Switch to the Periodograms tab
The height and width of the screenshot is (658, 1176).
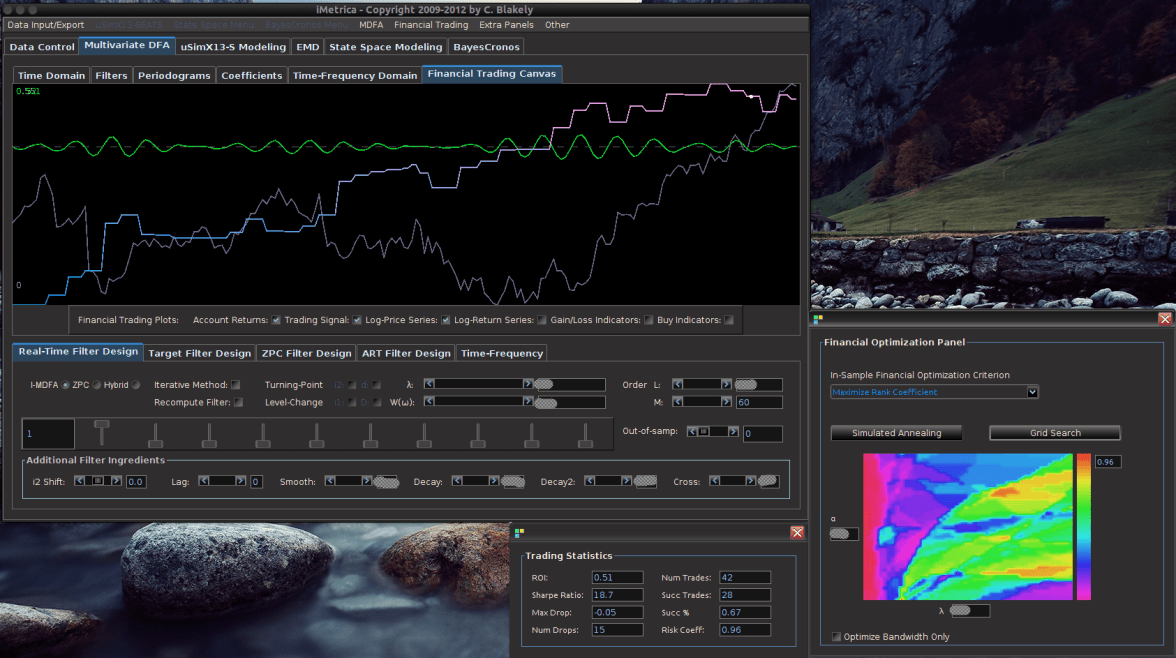coord(173,76)
